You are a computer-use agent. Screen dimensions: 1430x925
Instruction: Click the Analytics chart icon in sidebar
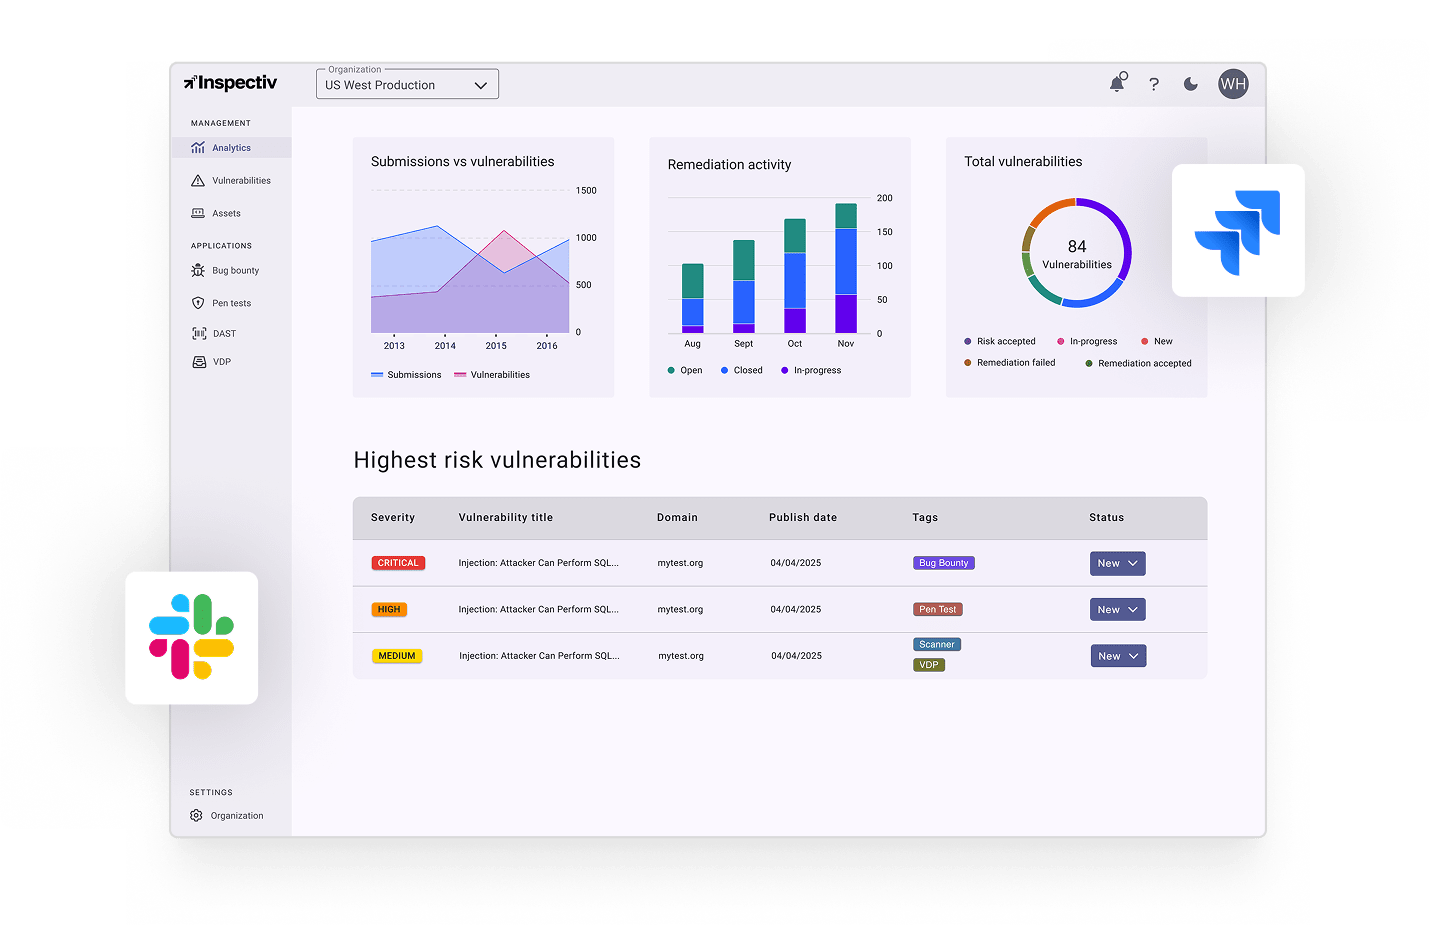[198, 148]
